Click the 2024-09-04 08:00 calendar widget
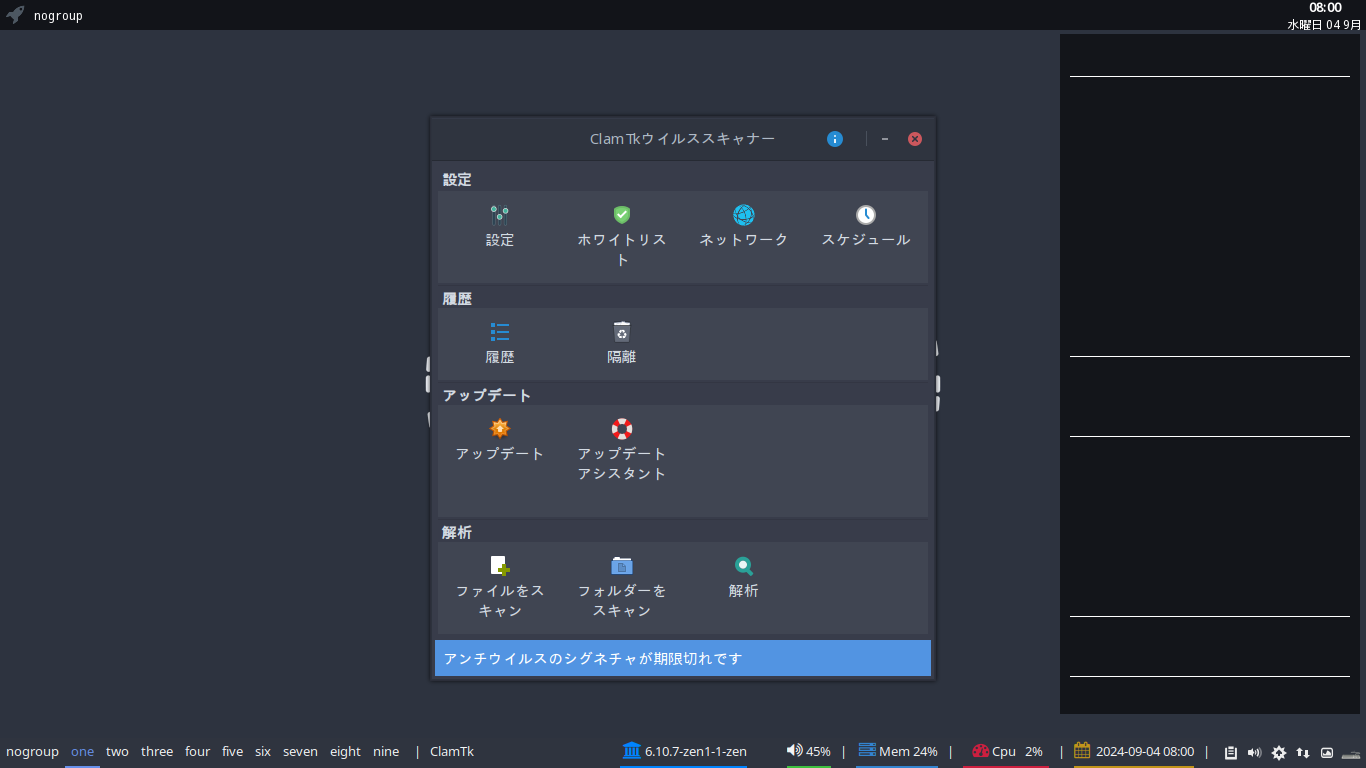The image size is (1366, 768). [x=1134, y=751]
